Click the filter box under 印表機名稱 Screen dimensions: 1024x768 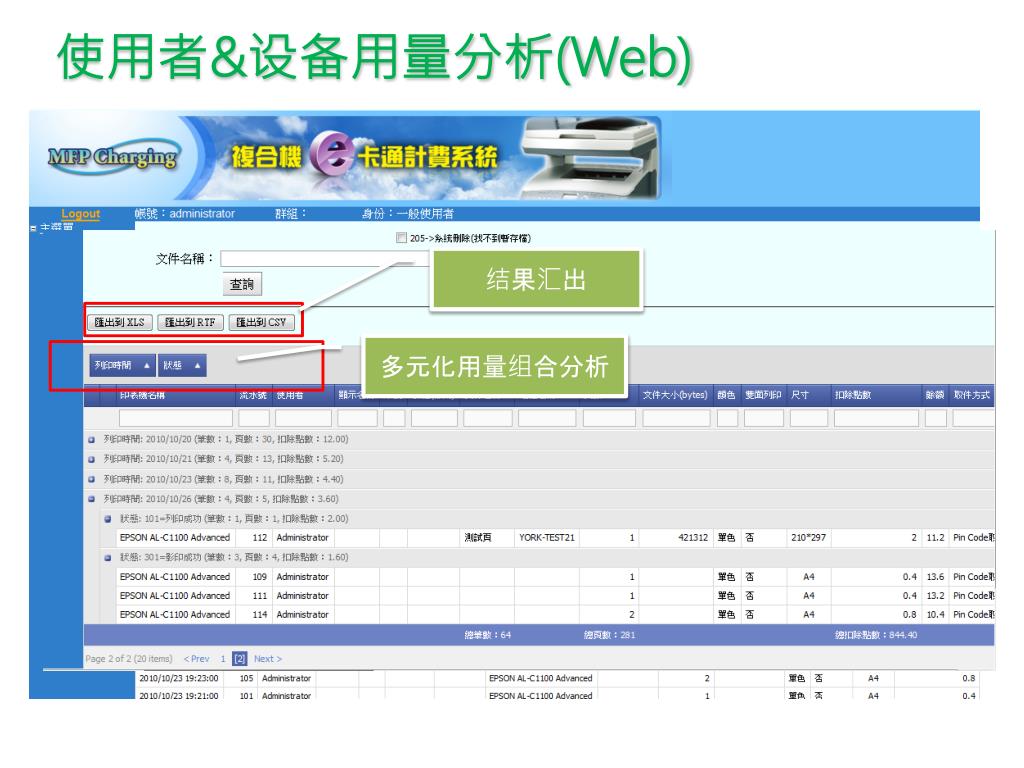click(176, 418)
